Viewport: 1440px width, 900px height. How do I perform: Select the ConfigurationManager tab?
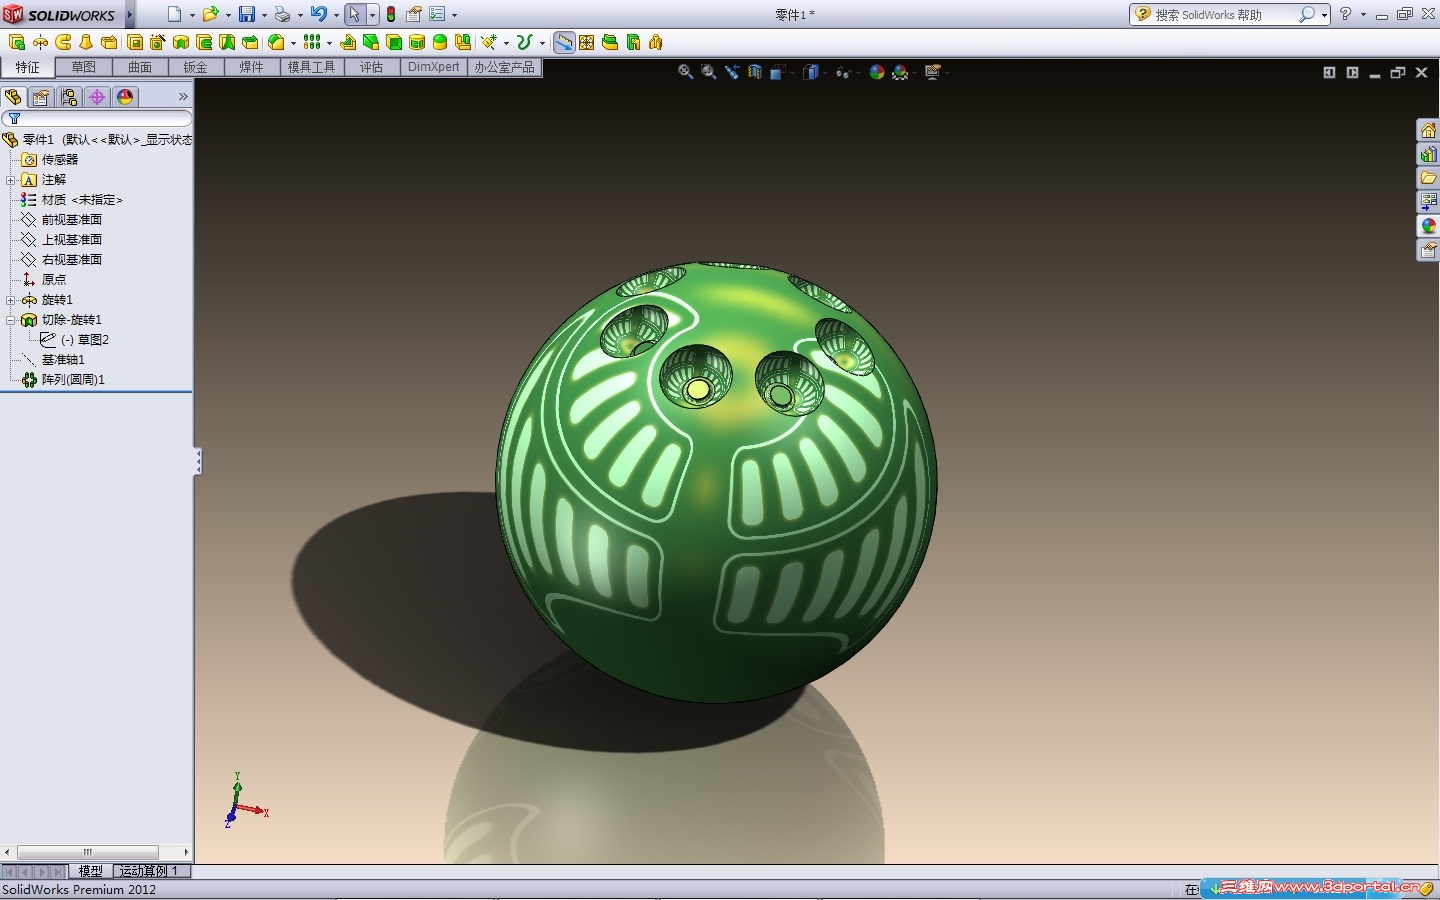point(69,97)
